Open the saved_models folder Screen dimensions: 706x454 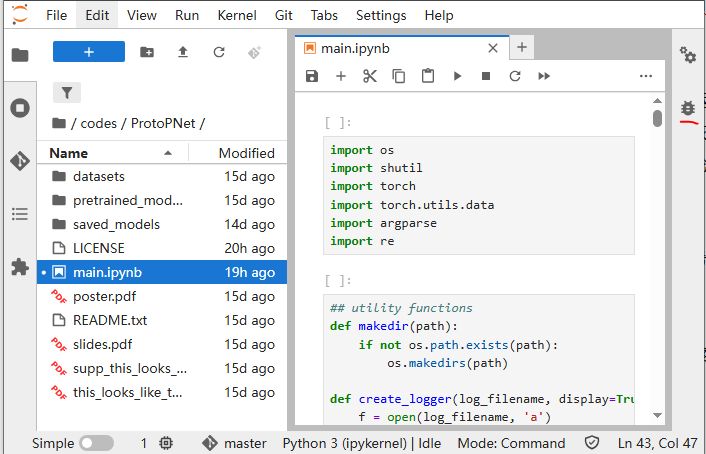coord(116,224)
